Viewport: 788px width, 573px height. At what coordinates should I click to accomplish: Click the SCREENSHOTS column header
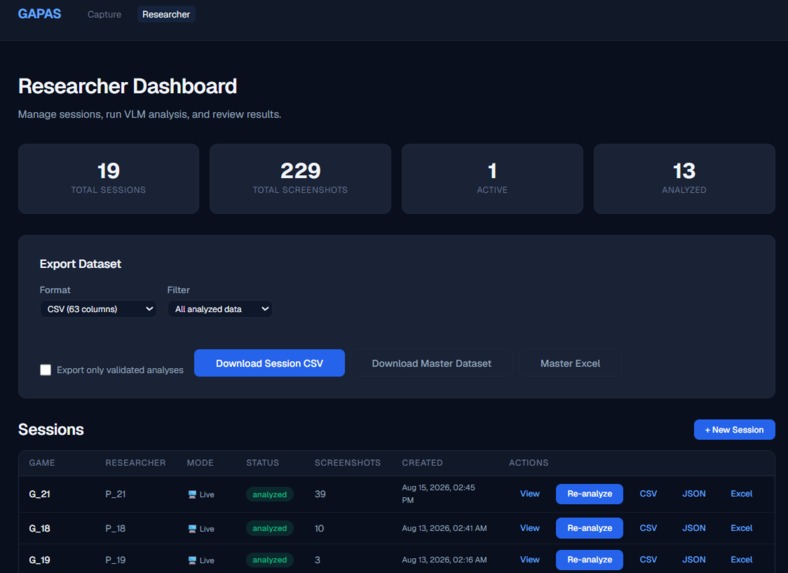point(347,462)
